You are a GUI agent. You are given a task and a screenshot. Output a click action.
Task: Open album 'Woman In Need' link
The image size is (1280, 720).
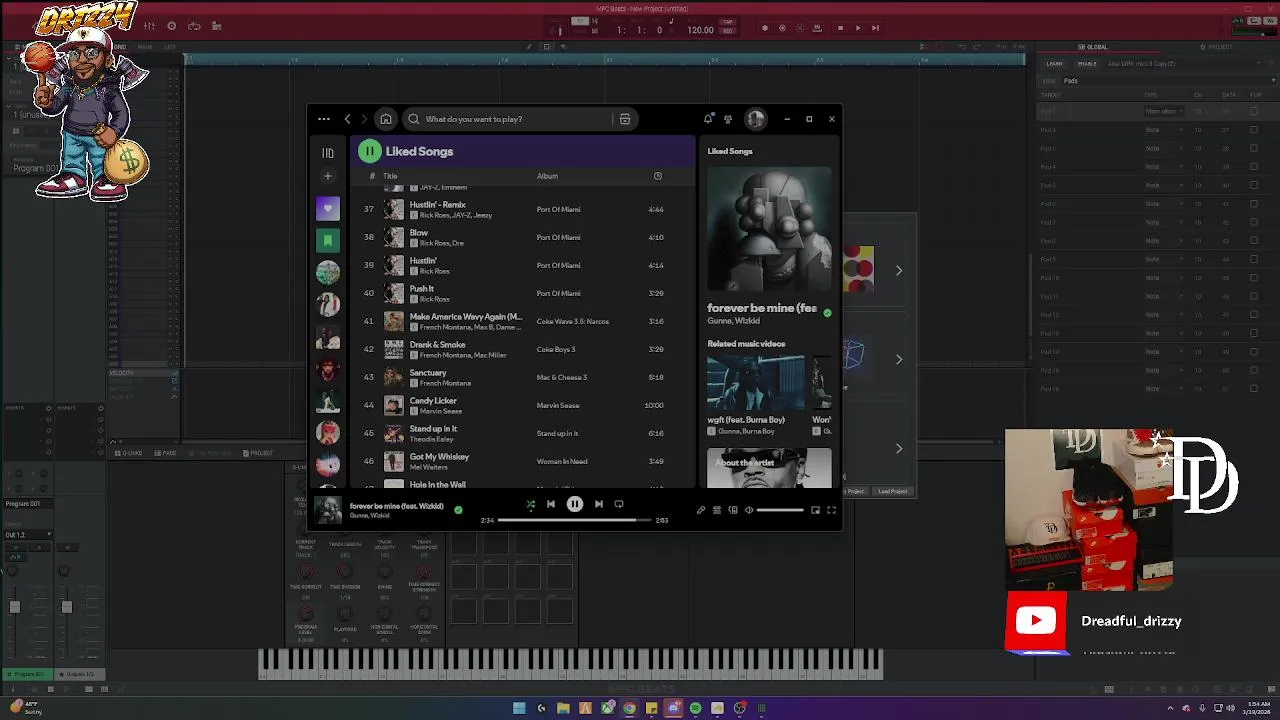click(x=562, y=461)
